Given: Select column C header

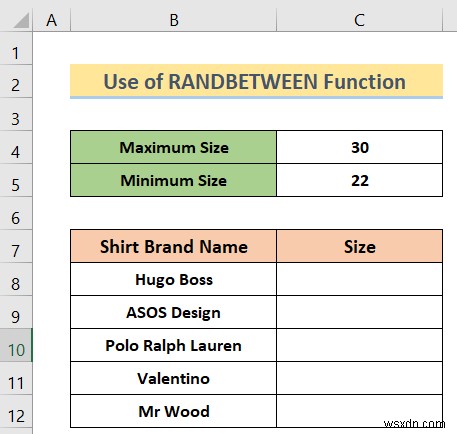Looking at the screenshot, I should pyautogui.click(x=359, y=20).
